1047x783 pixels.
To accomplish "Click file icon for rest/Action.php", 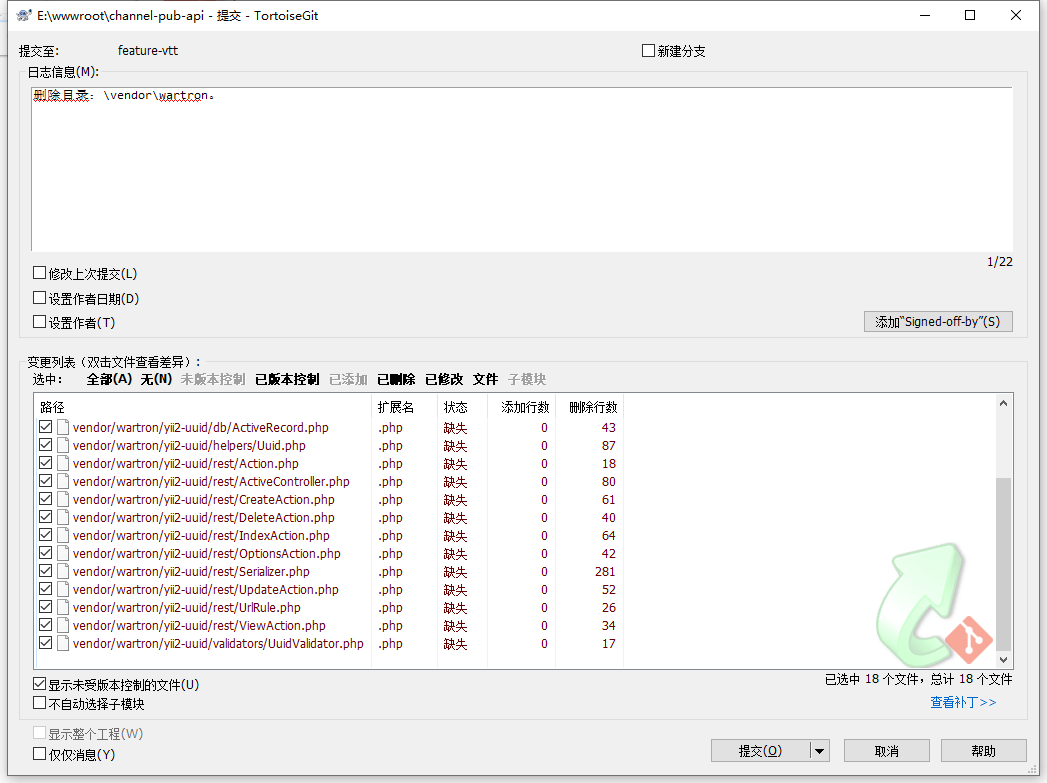I will tap(63, 463).
